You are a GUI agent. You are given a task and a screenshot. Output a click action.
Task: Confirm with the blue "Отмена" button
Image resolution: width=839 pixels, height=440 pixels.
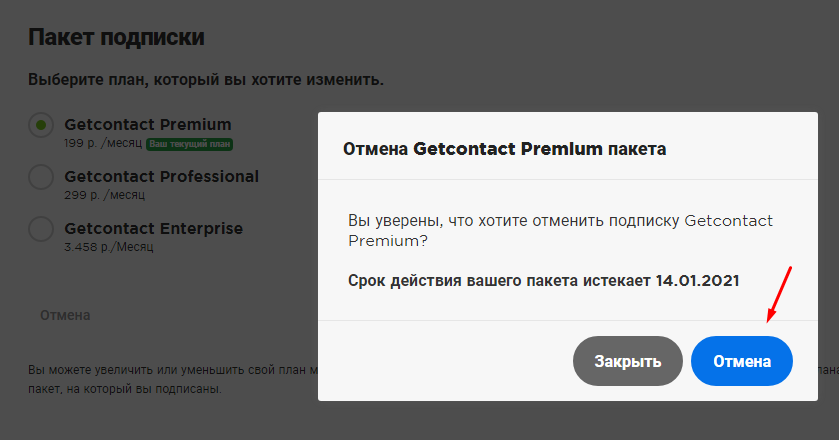point(741,361)
